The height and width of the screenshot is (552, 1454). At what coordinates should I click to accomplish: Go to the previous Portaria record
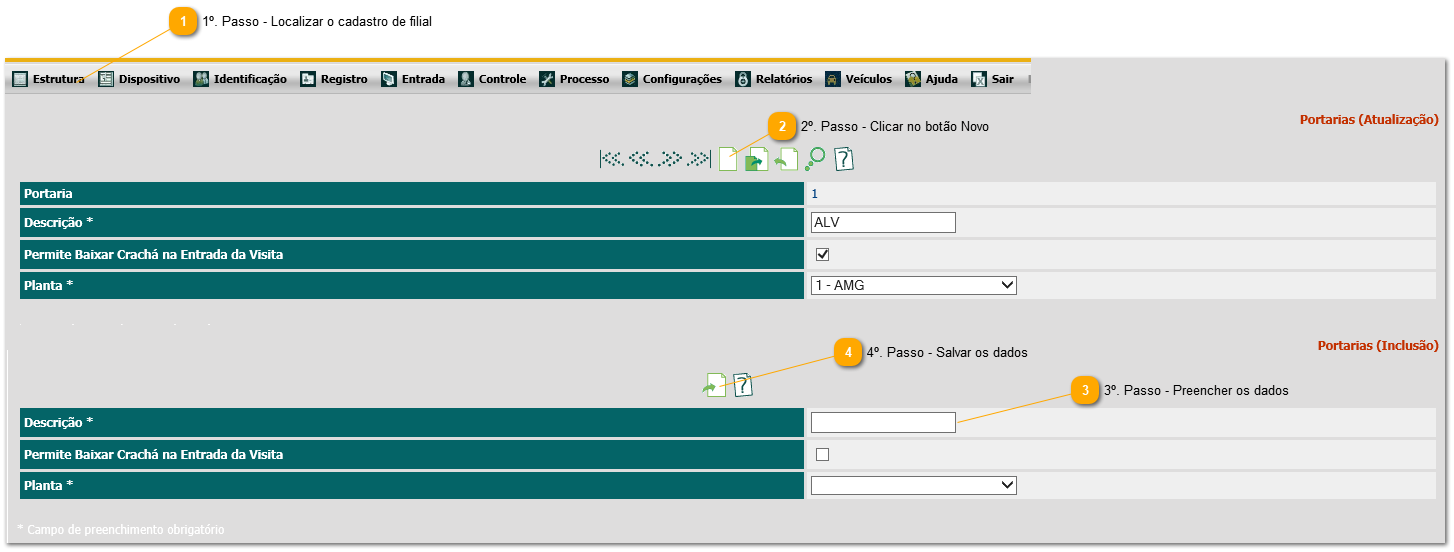(x=641, y=158)
